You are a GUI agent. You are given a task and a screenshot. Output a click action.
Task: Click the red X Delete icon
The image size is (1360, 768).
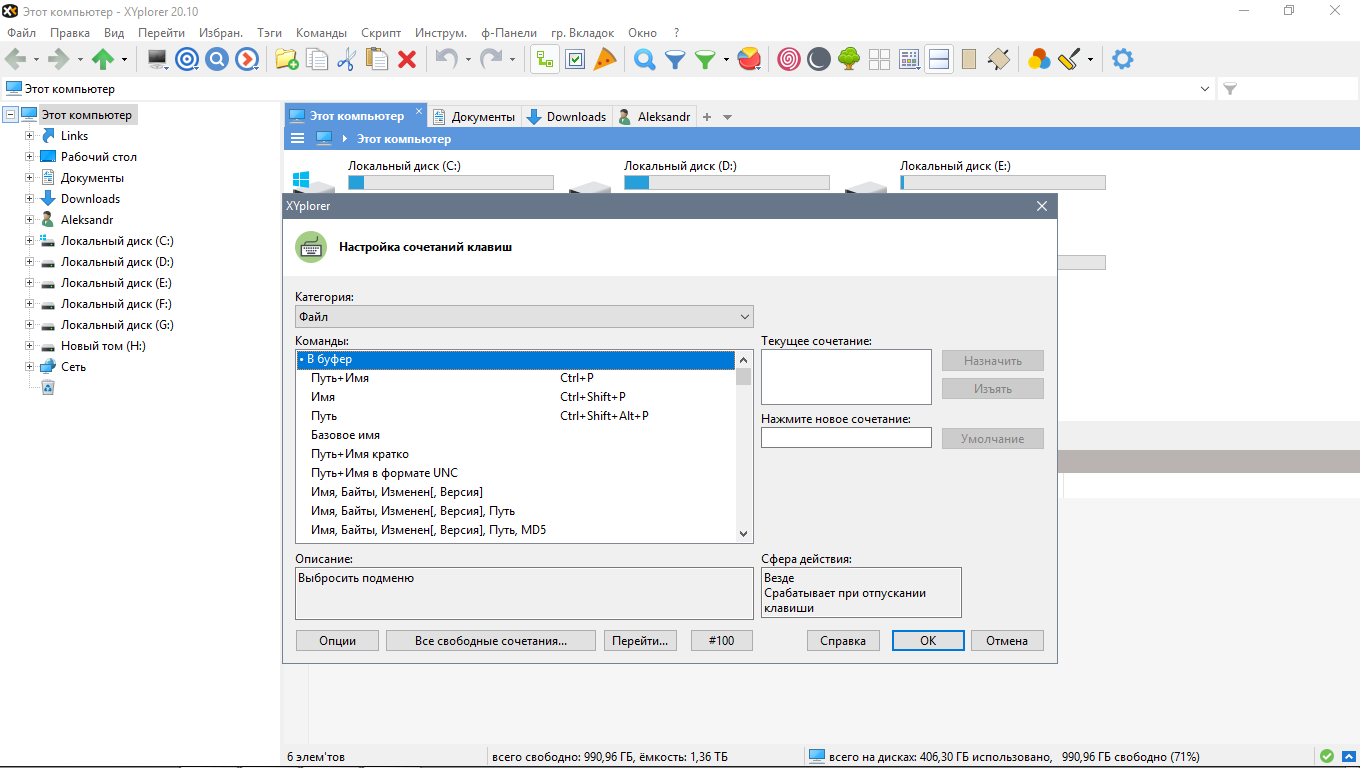coord(407,59)
